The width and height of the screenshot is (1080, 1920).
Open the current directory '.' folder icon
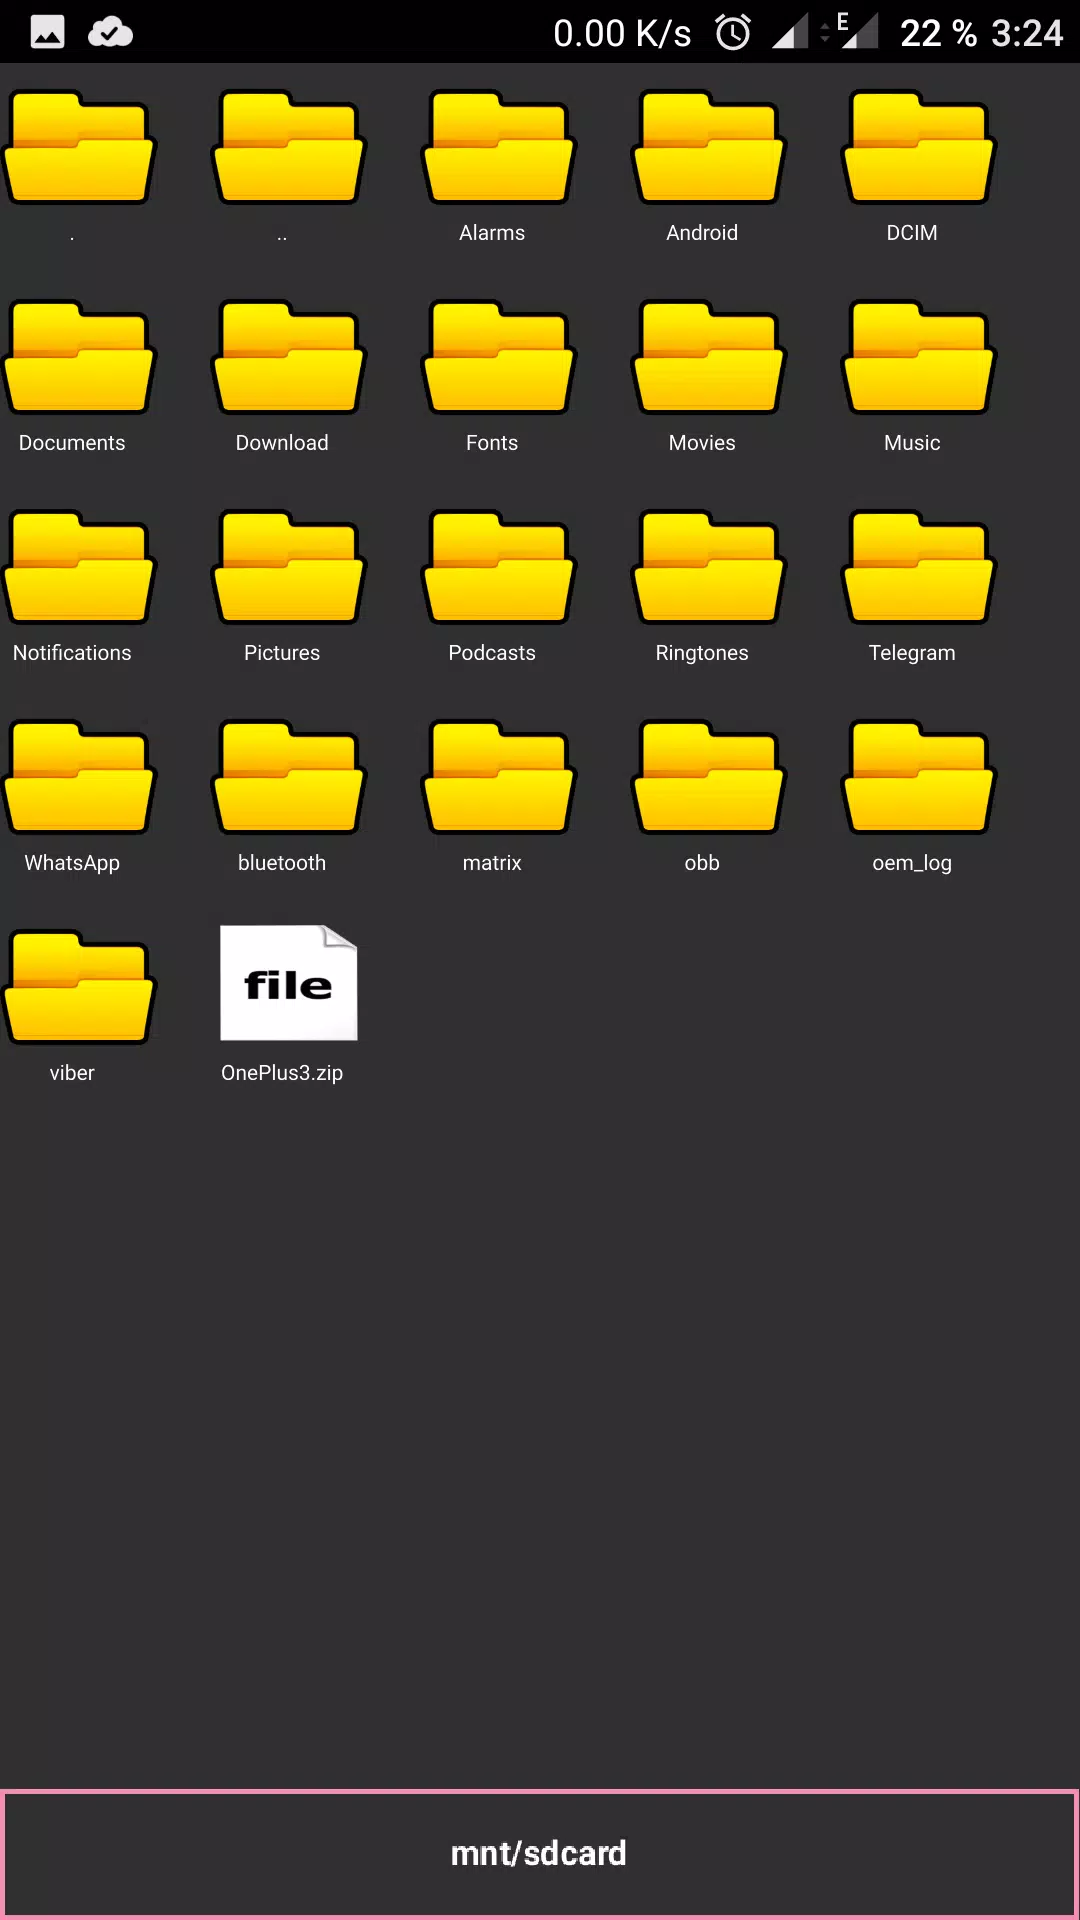tap(79, 148)
